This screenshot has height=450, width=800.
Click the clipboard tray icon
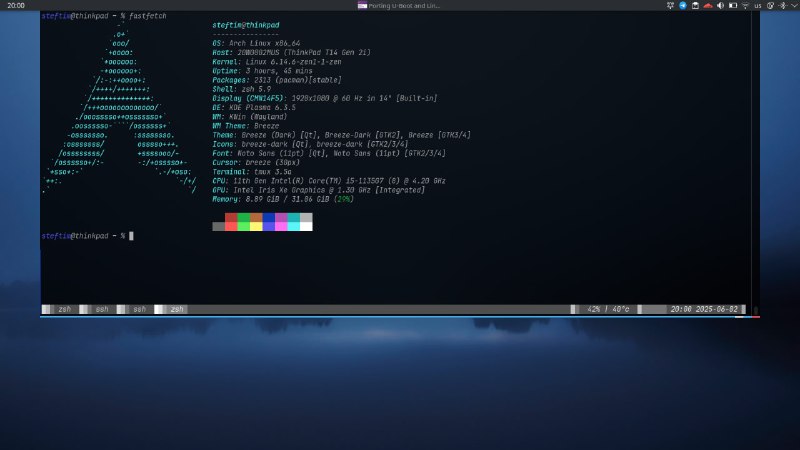(x=695, y=6)
